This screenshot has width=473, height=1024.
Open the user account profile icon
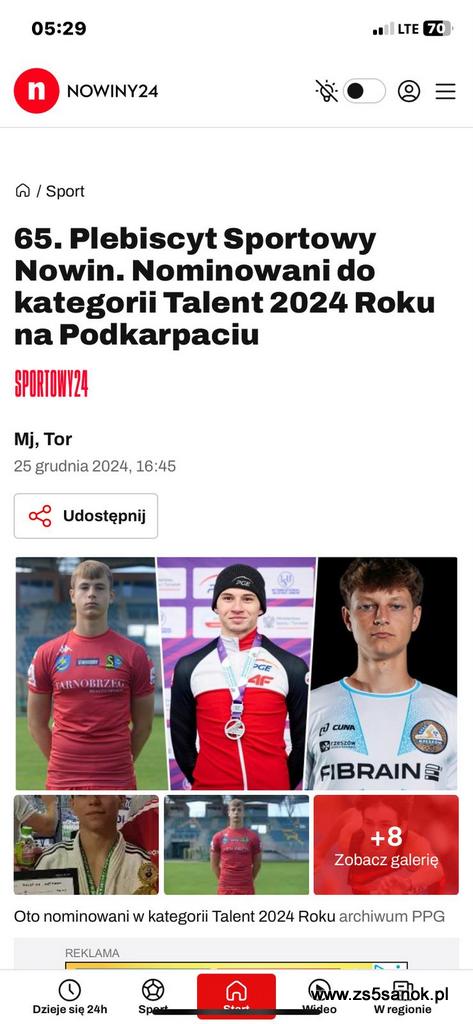pyautogui.click(x=409, y=91)
